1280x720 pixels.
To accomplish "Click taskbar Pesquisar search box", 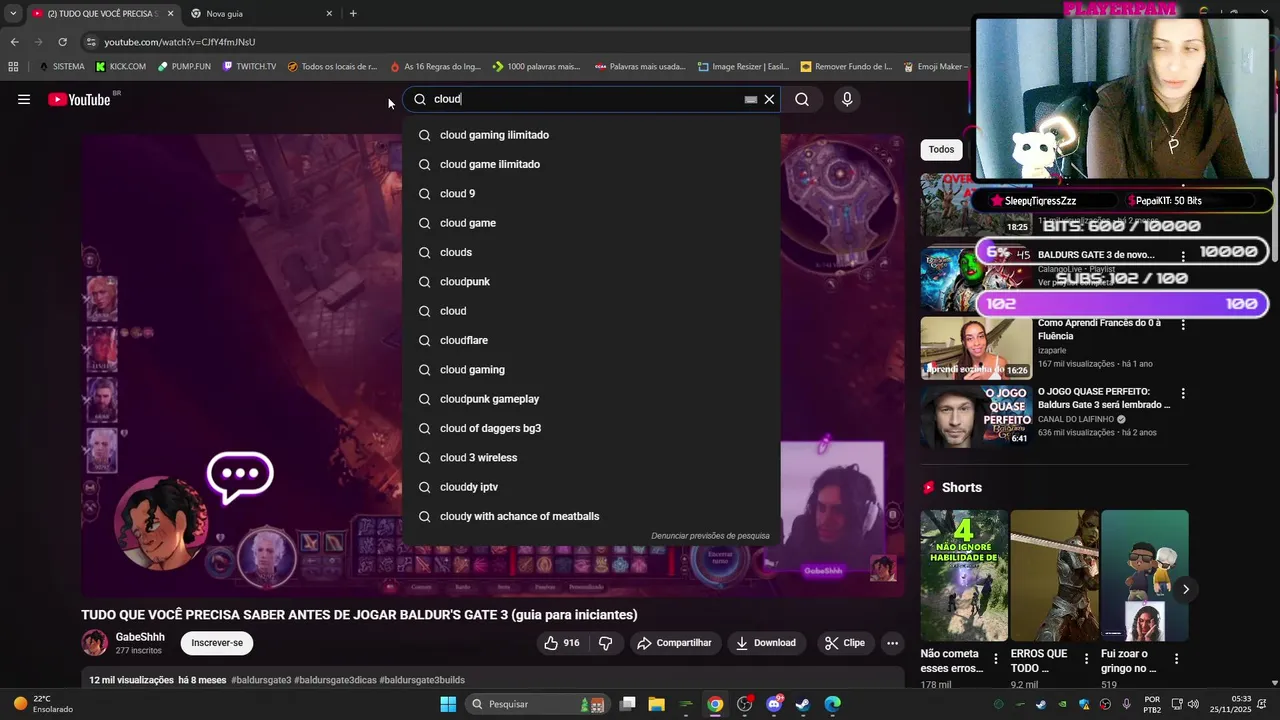I will (536, 704).
